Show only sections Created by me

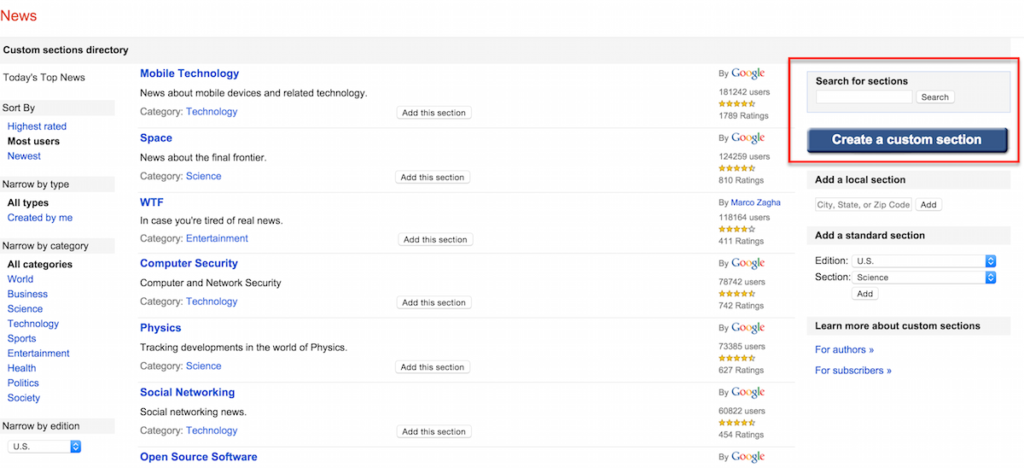coord(40,218)
